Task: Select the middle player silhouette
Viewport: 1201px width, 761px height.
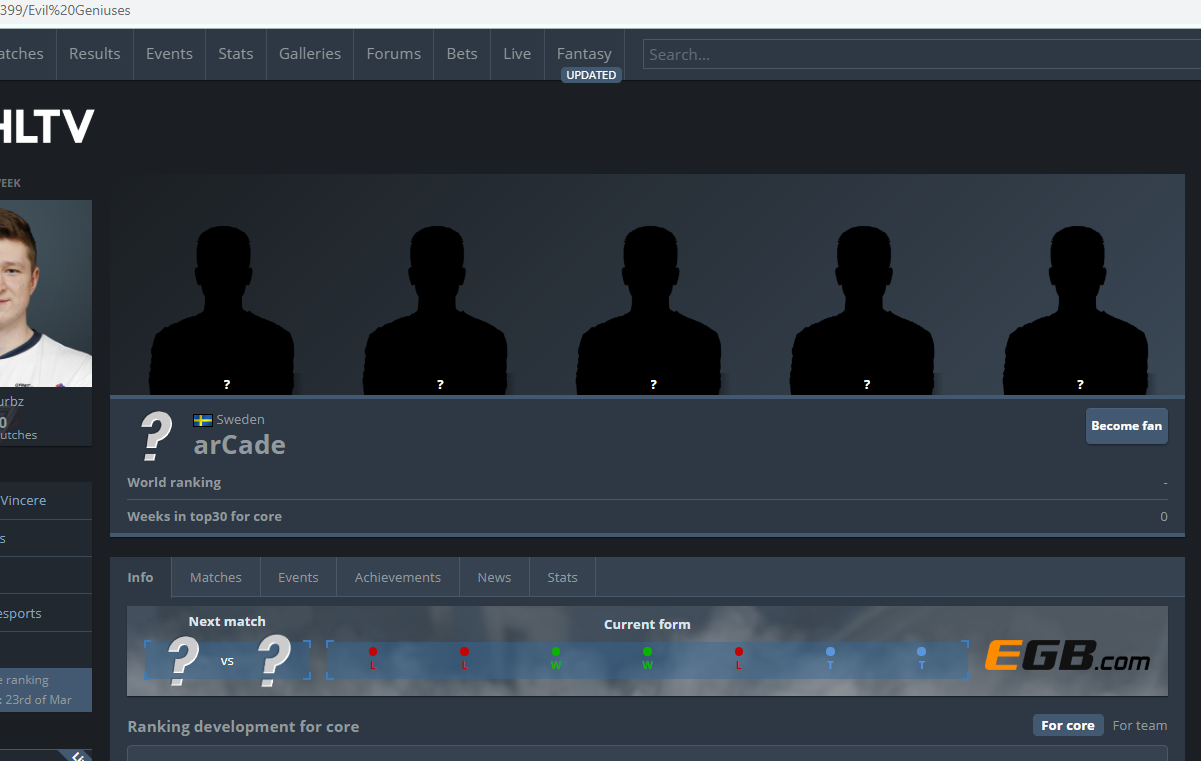Action: click(649, 310)
